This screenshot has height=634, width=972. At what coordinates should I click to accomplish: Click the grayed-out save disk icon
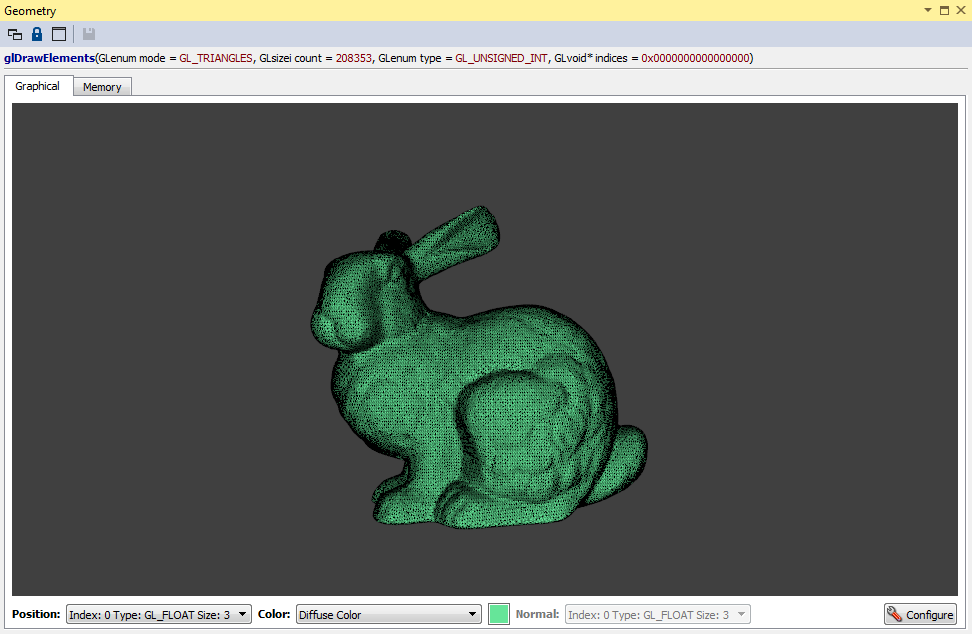coord(89,34)
